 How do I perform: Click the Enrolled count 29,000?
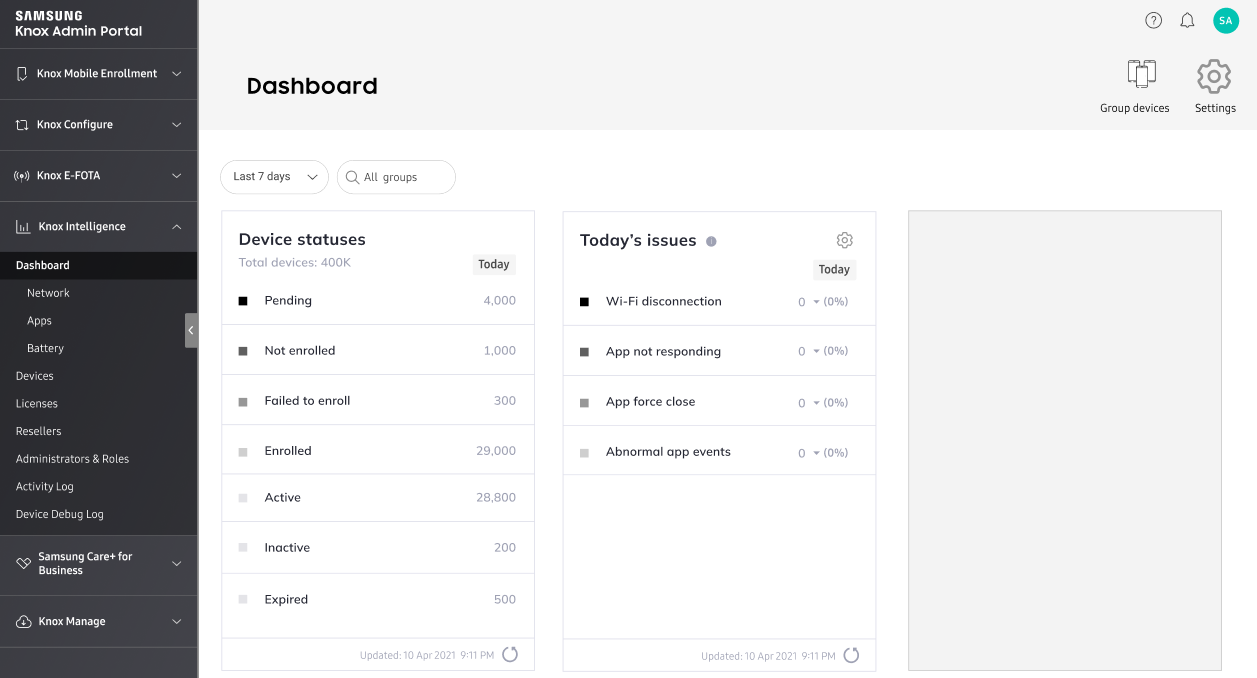point(496,451)
